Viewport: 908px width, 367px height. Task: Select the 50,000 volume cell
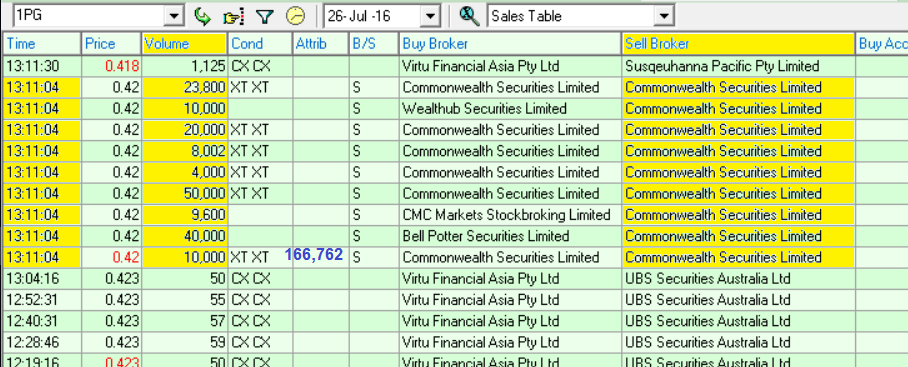(x=184, y=193)
